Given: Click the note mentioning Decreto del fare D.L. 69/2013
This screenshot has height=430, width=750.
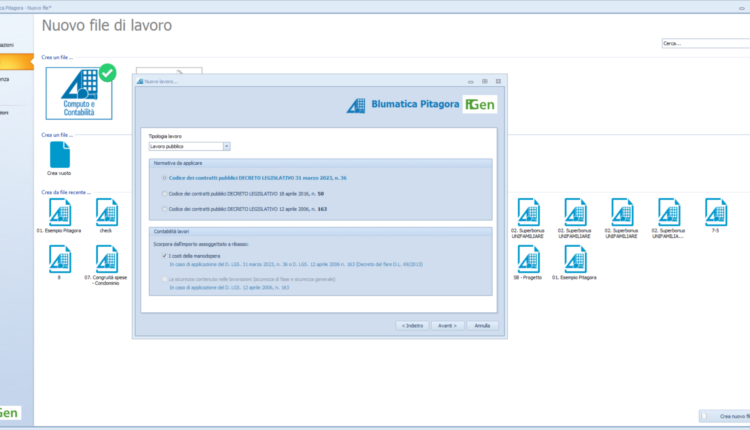Looking at the screenshot, I should click(296, 264).
